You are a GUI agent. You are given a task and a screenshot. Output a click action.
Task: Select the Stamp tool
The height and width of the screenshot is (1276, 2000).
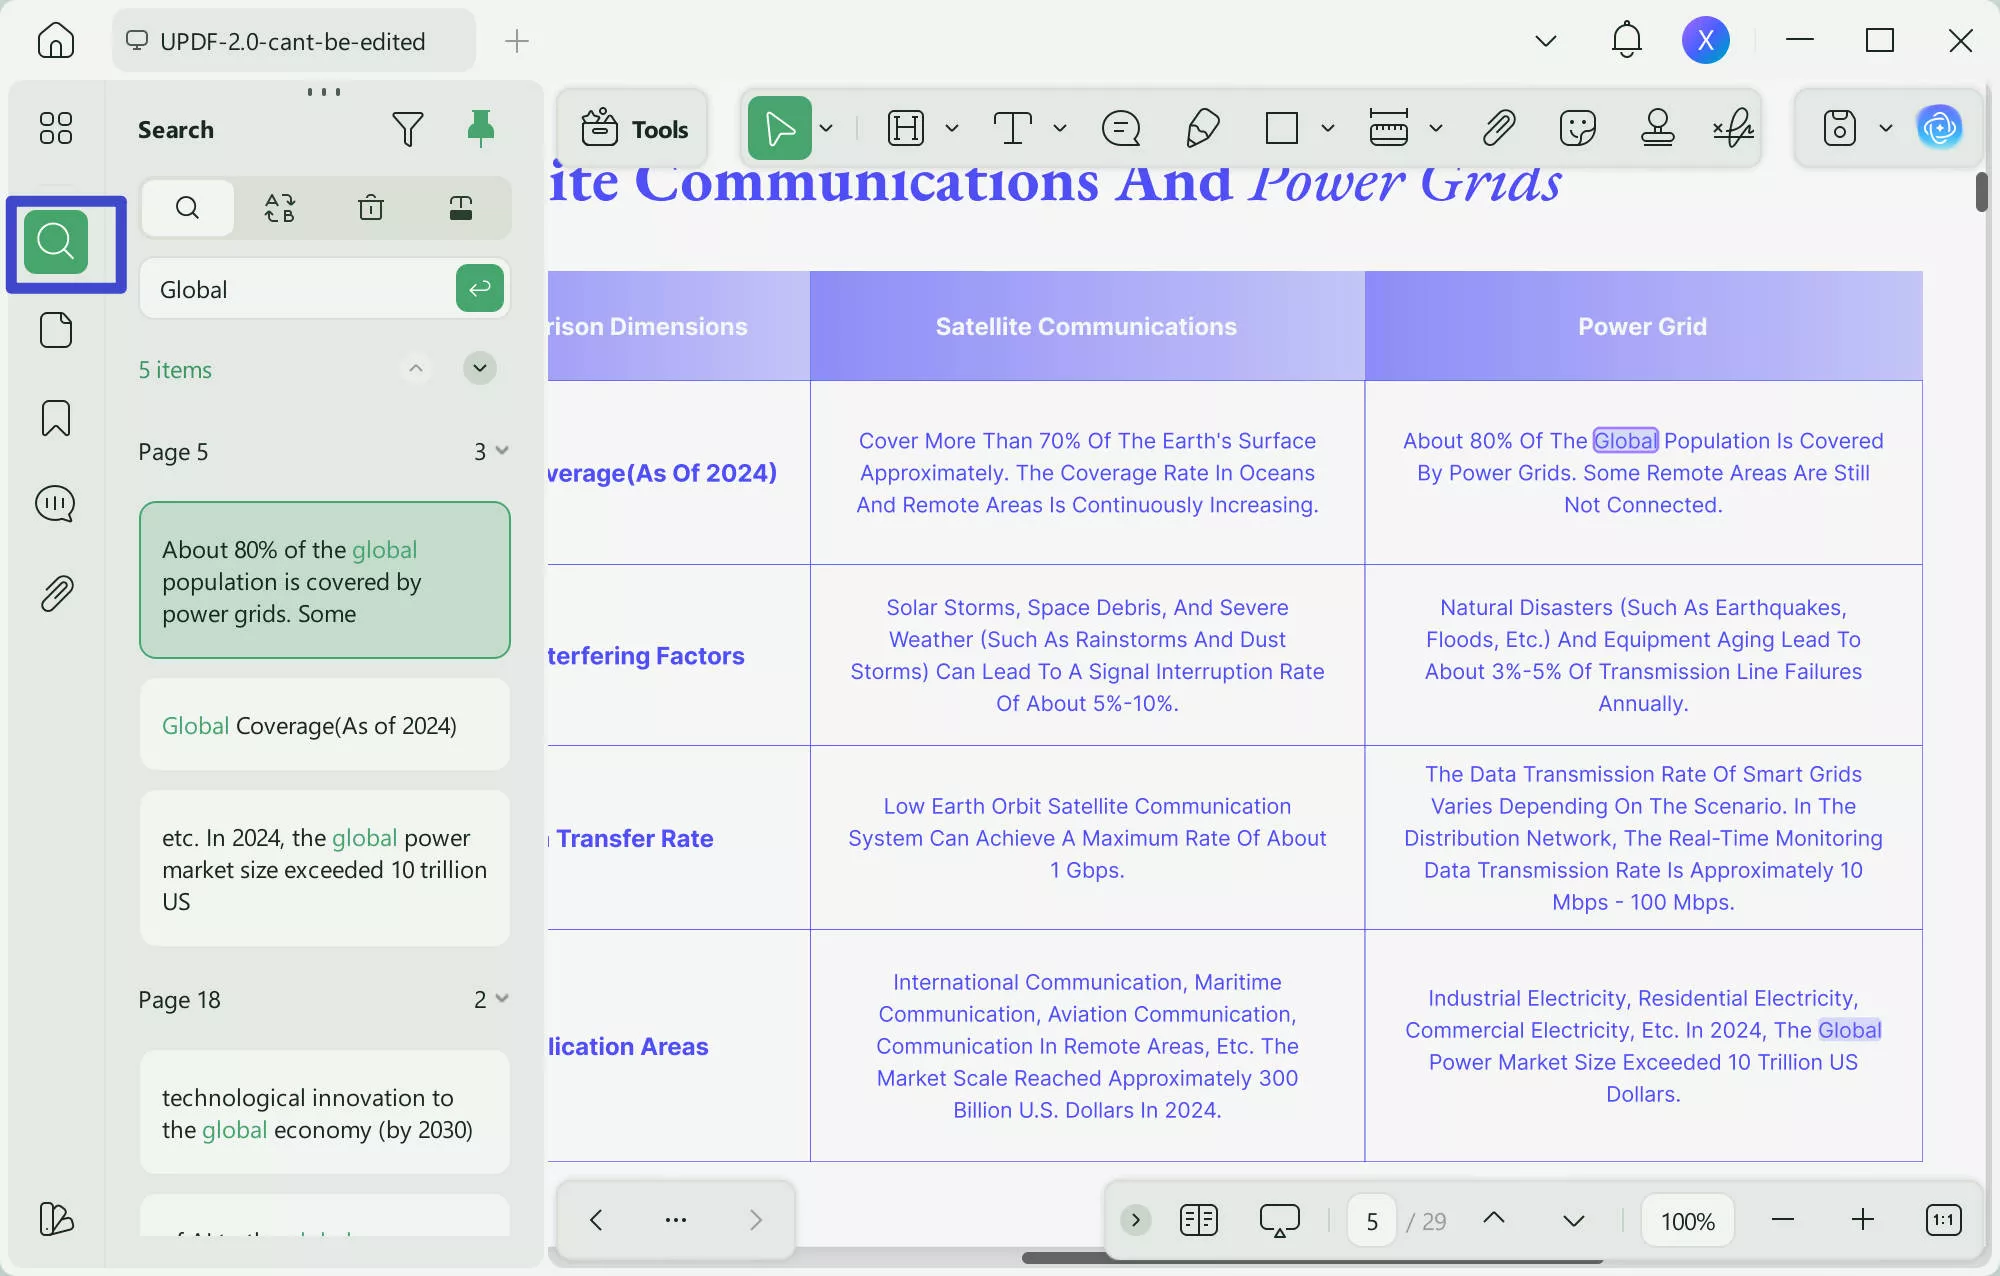pyautogui.click(x=1657, y=128)
